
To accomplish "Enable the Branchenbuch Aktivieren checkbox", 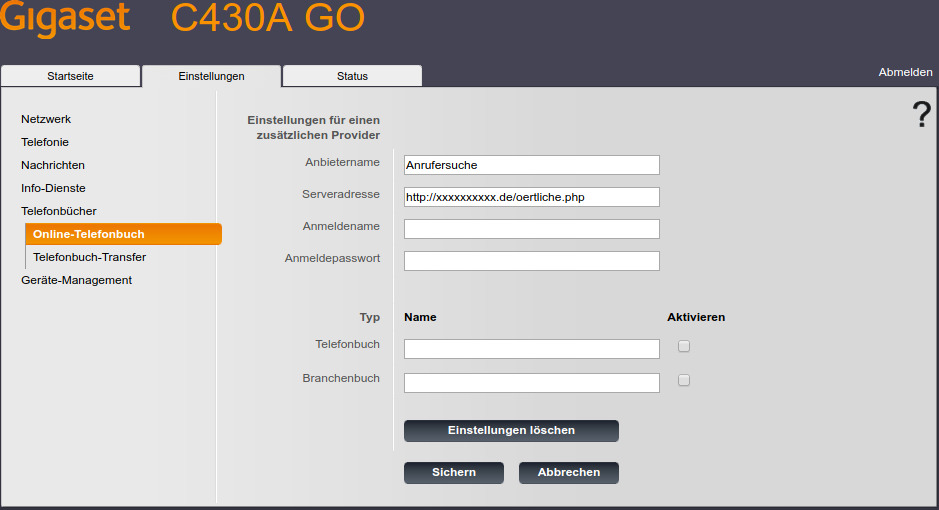I will pyautogui.click(x=684, y=380).
